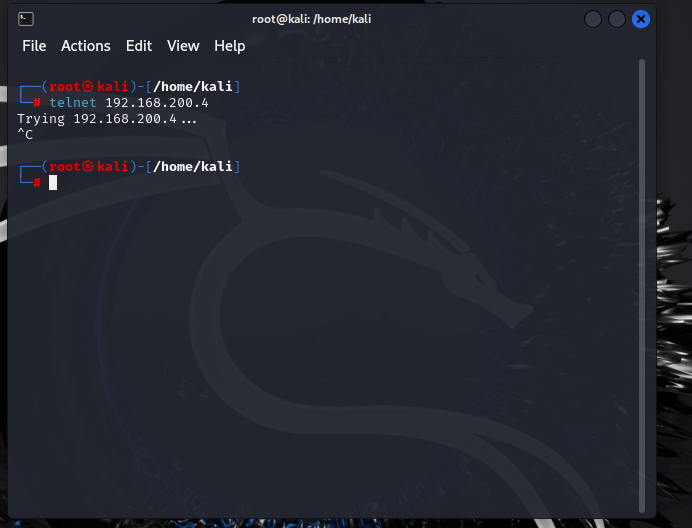Open the Edit menu
Viewport: 692px width, 528px height.
coord(139,46)
